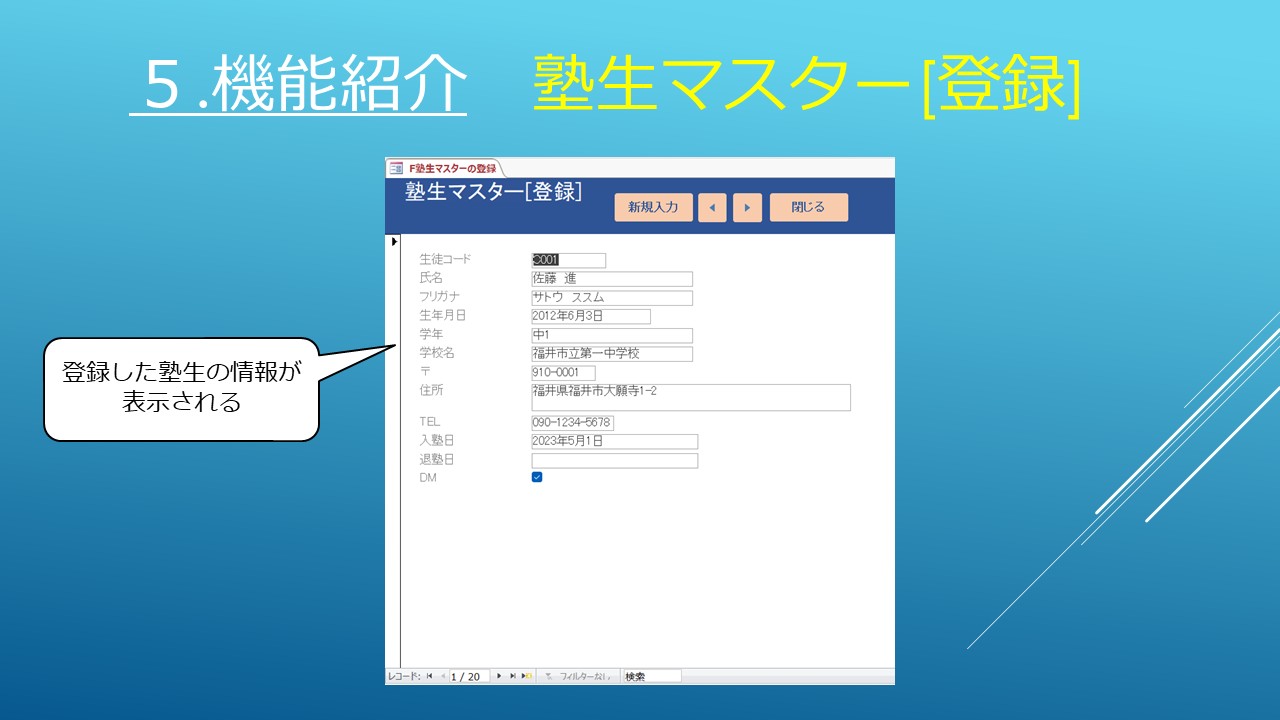
Task: Select the 生年月日 field with 2012年6月3日
Action: point(591,316)
